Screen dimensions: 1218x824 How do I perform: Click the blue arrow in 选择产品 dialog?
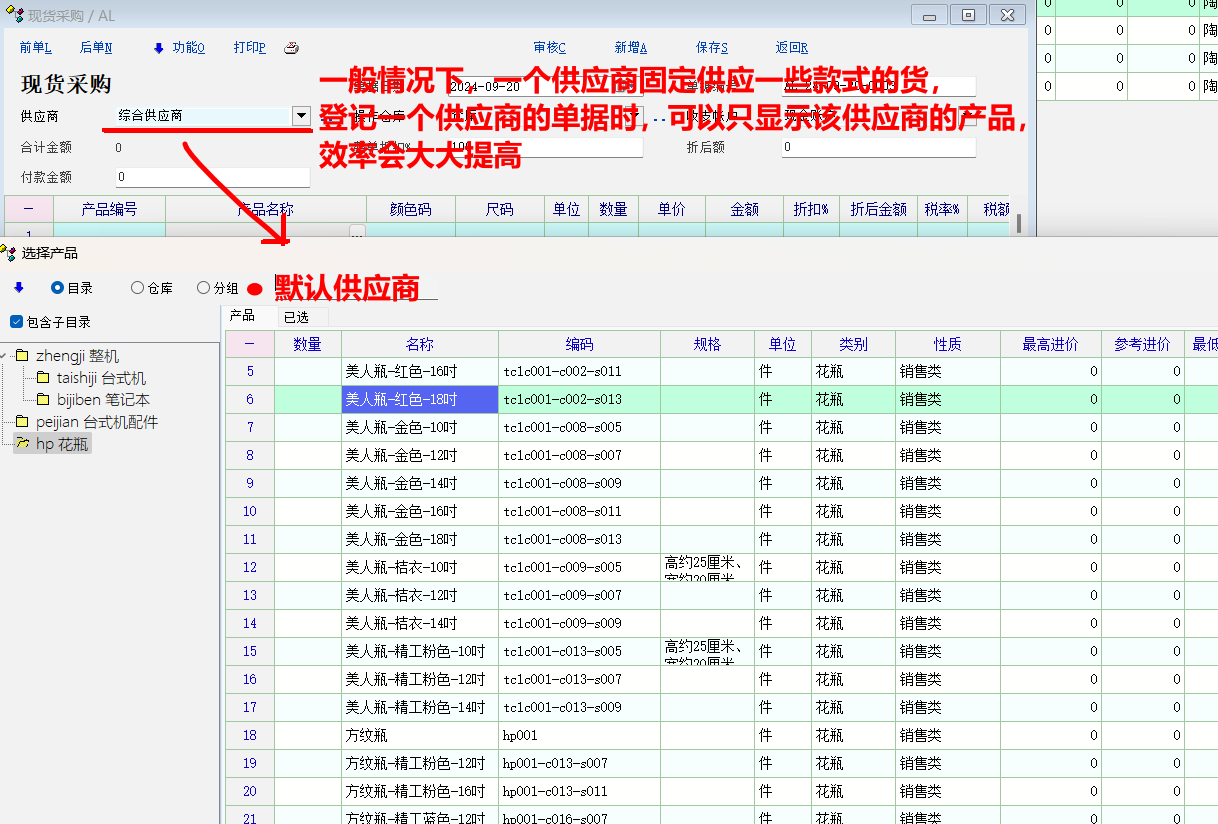pos(18,288)
